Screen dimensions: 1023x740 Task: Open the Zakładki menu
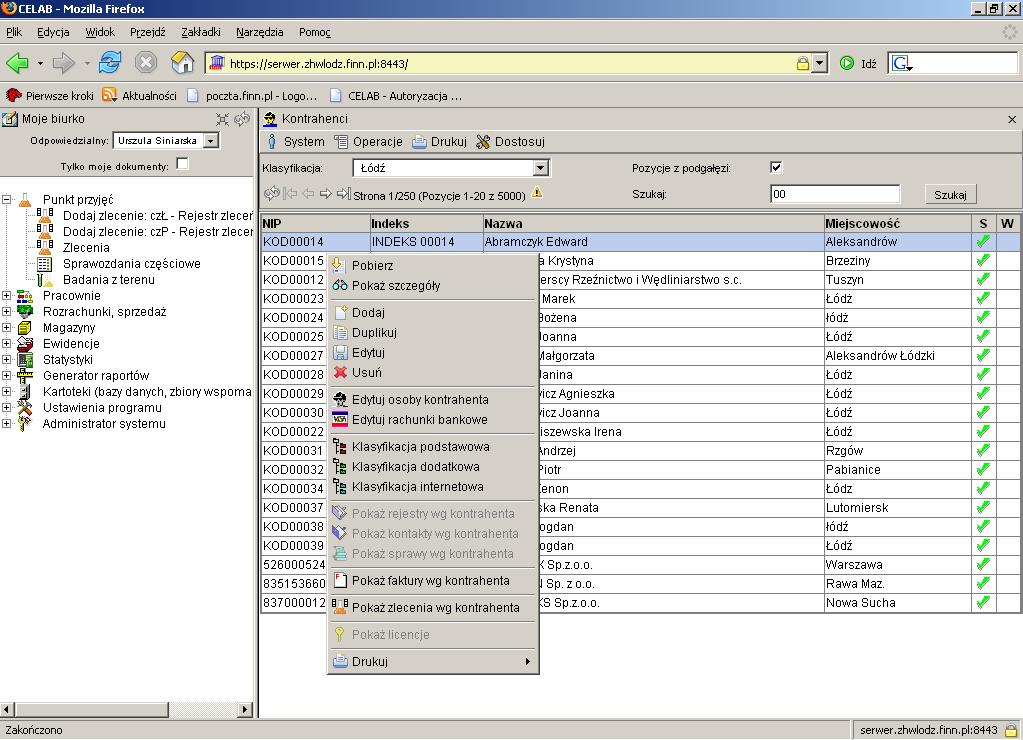coord(200,32)
